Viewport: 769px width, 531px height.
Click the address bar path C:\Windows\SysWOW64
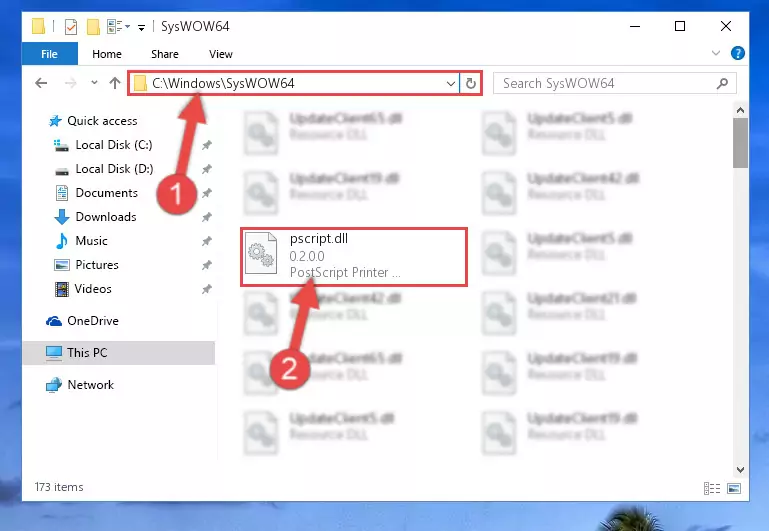pos(223,83)
